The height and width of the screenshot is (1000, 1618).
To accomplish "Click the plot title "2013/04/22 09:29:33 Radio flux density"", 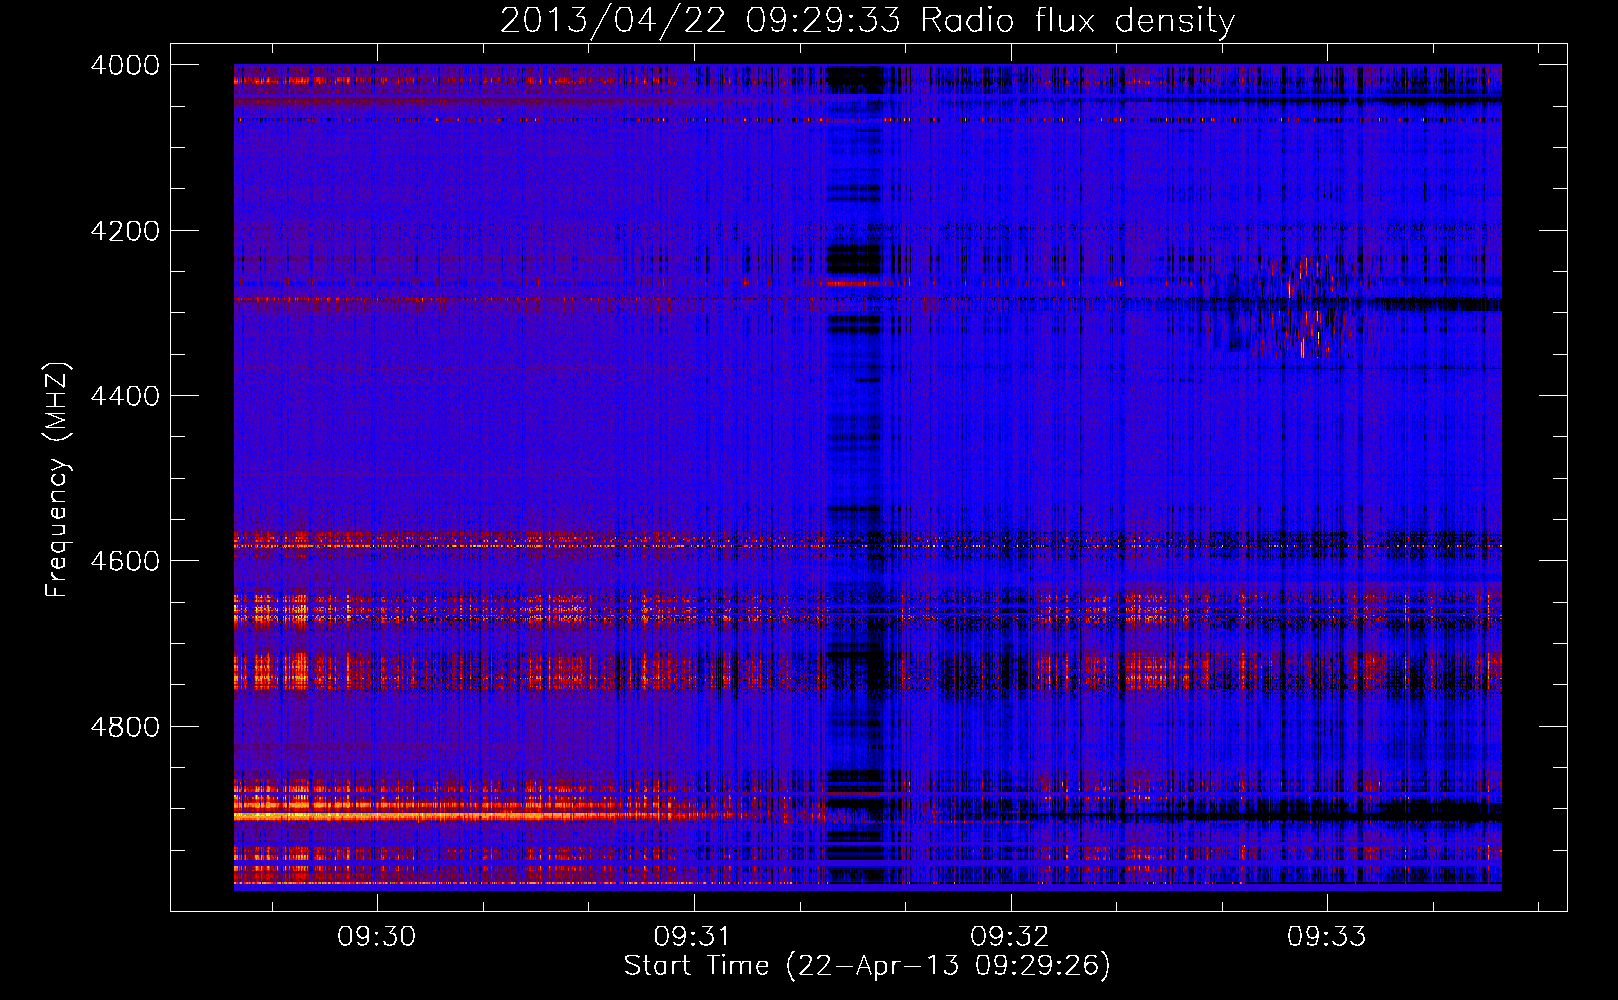I will click(x=867, y=20).
